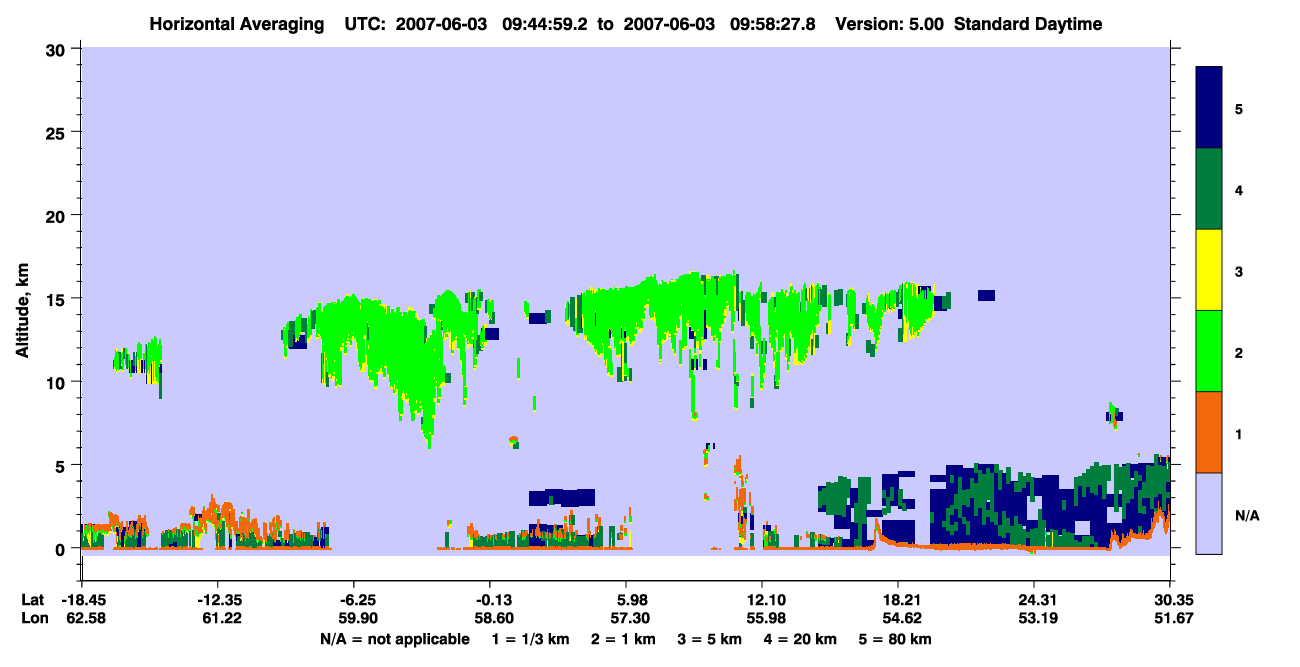Click the color bar label '3'
1300x667 pixels.
click(1239, 270)
